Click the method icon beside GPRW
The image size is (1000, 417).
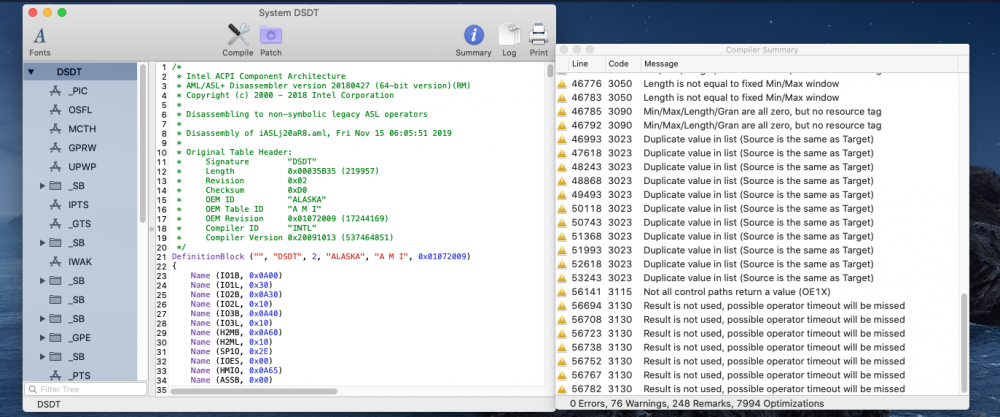[x=56, y=148]
